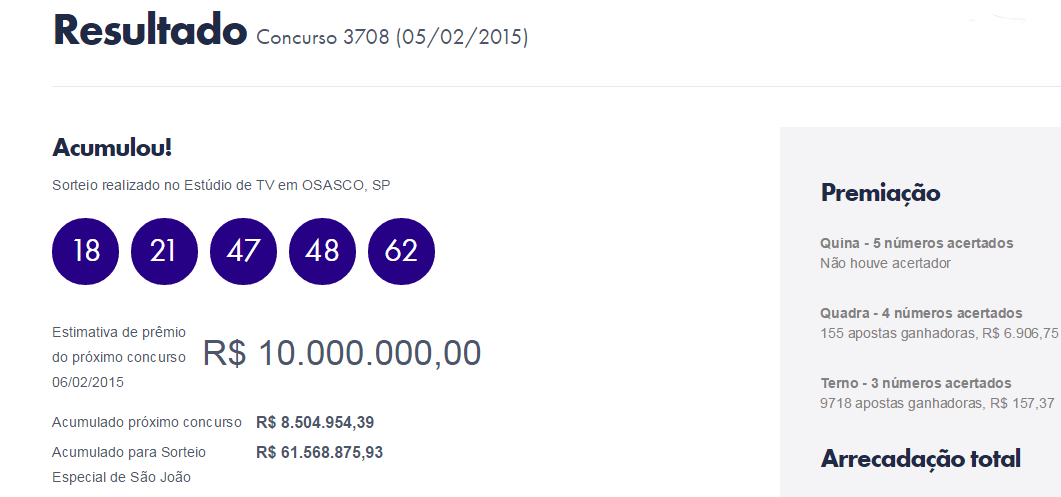Click the Arrecadação total heading
The height and width of the screenshot is (497, 1061).
coord(921,458)
